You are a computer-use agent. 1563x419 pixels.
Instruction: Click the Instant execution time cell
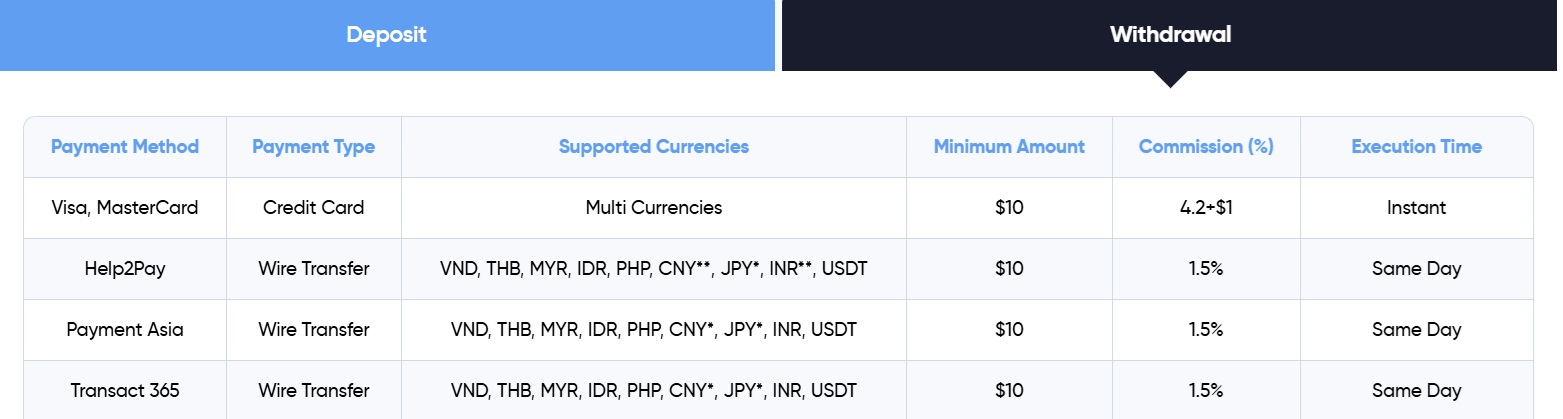(x=1416, y=208)
